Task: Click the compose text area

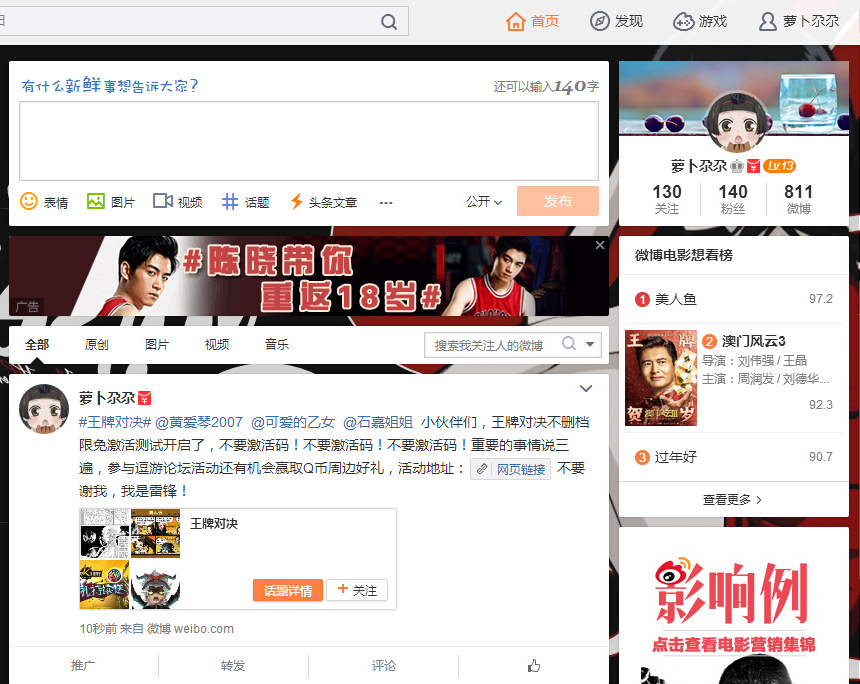Action: (x=309, y=141)
